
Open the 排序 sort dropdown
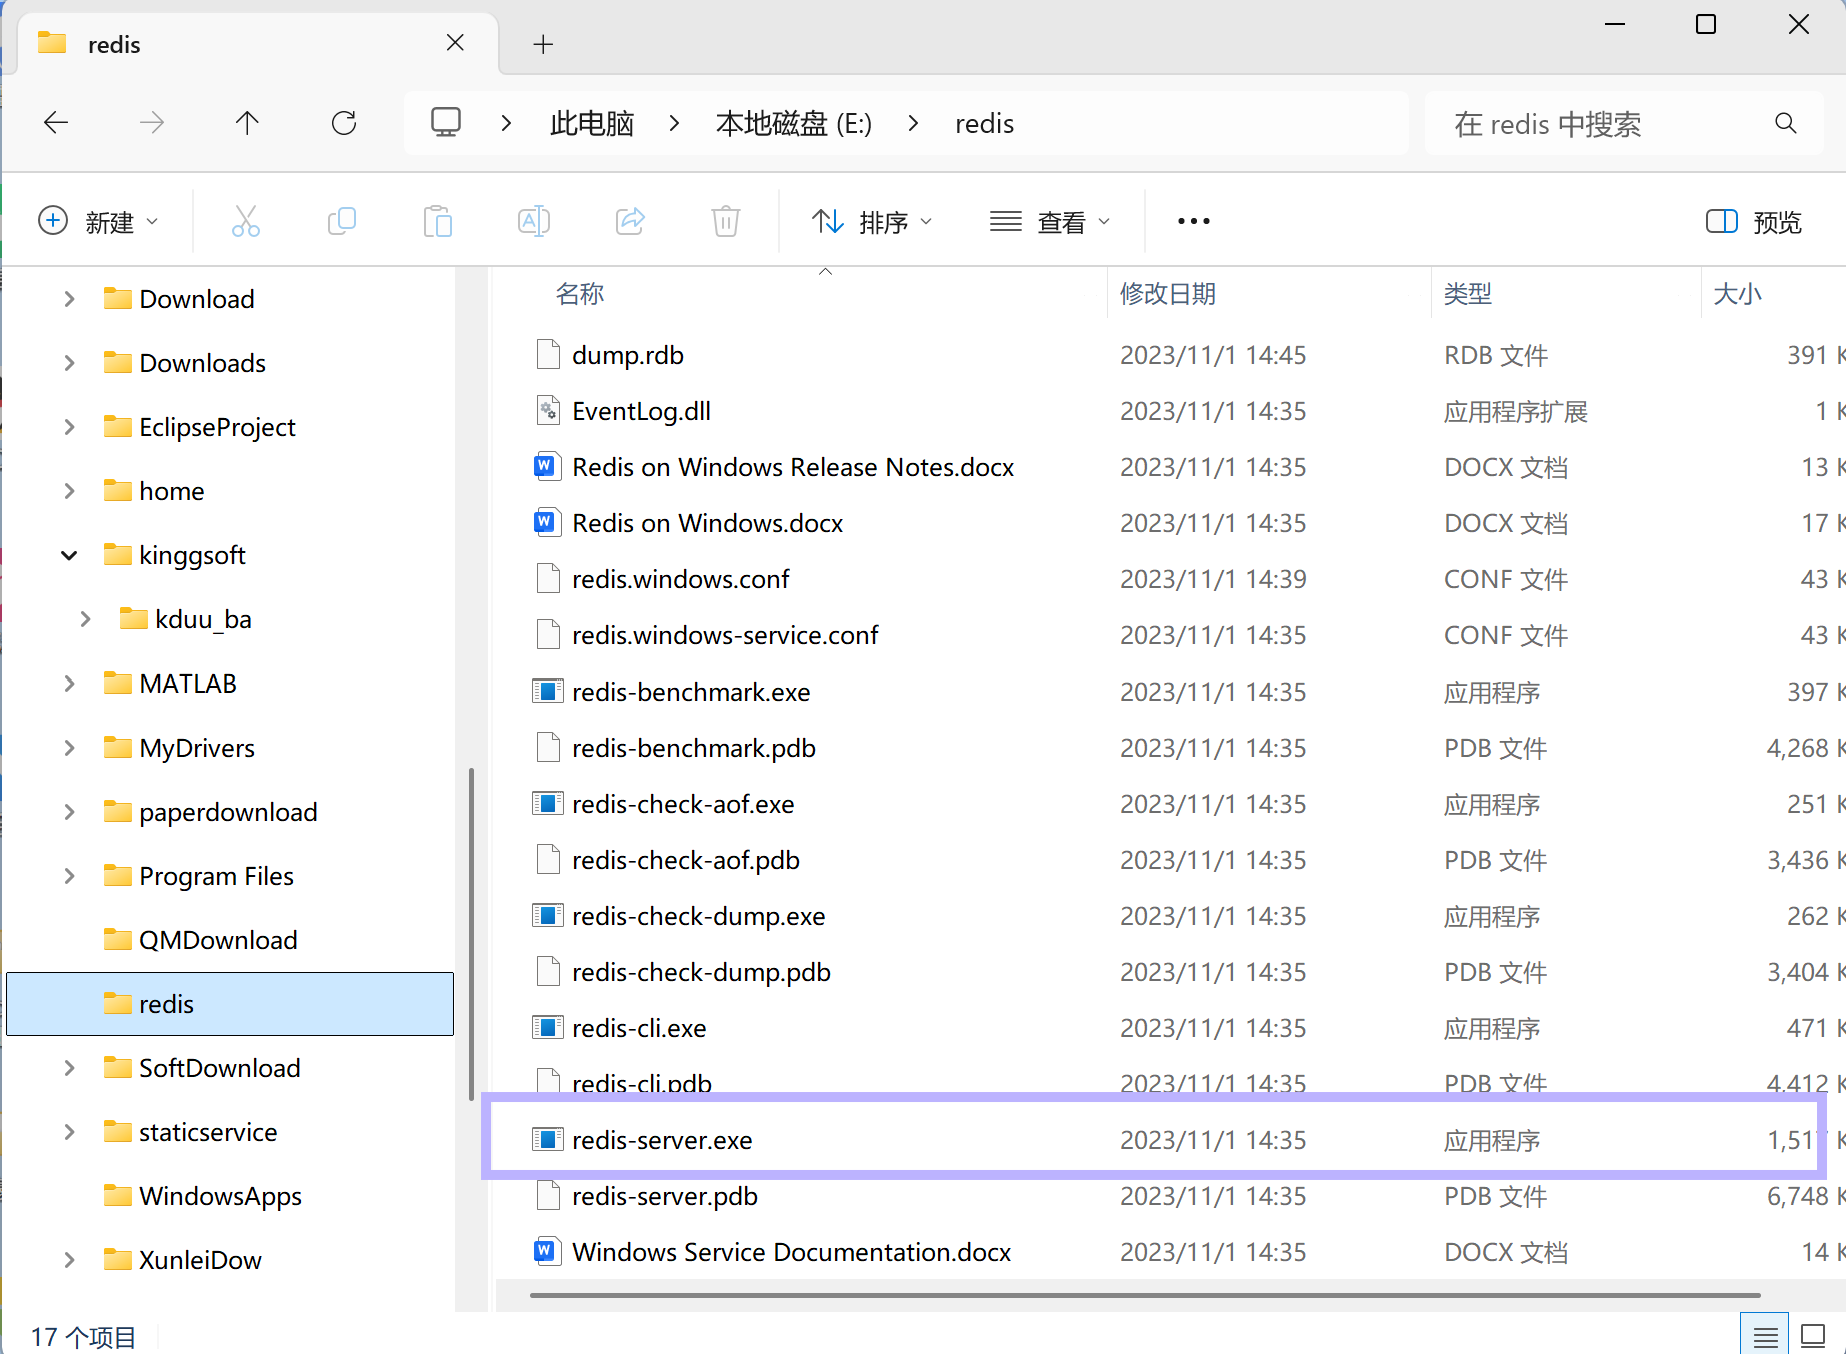pos(872,222)
